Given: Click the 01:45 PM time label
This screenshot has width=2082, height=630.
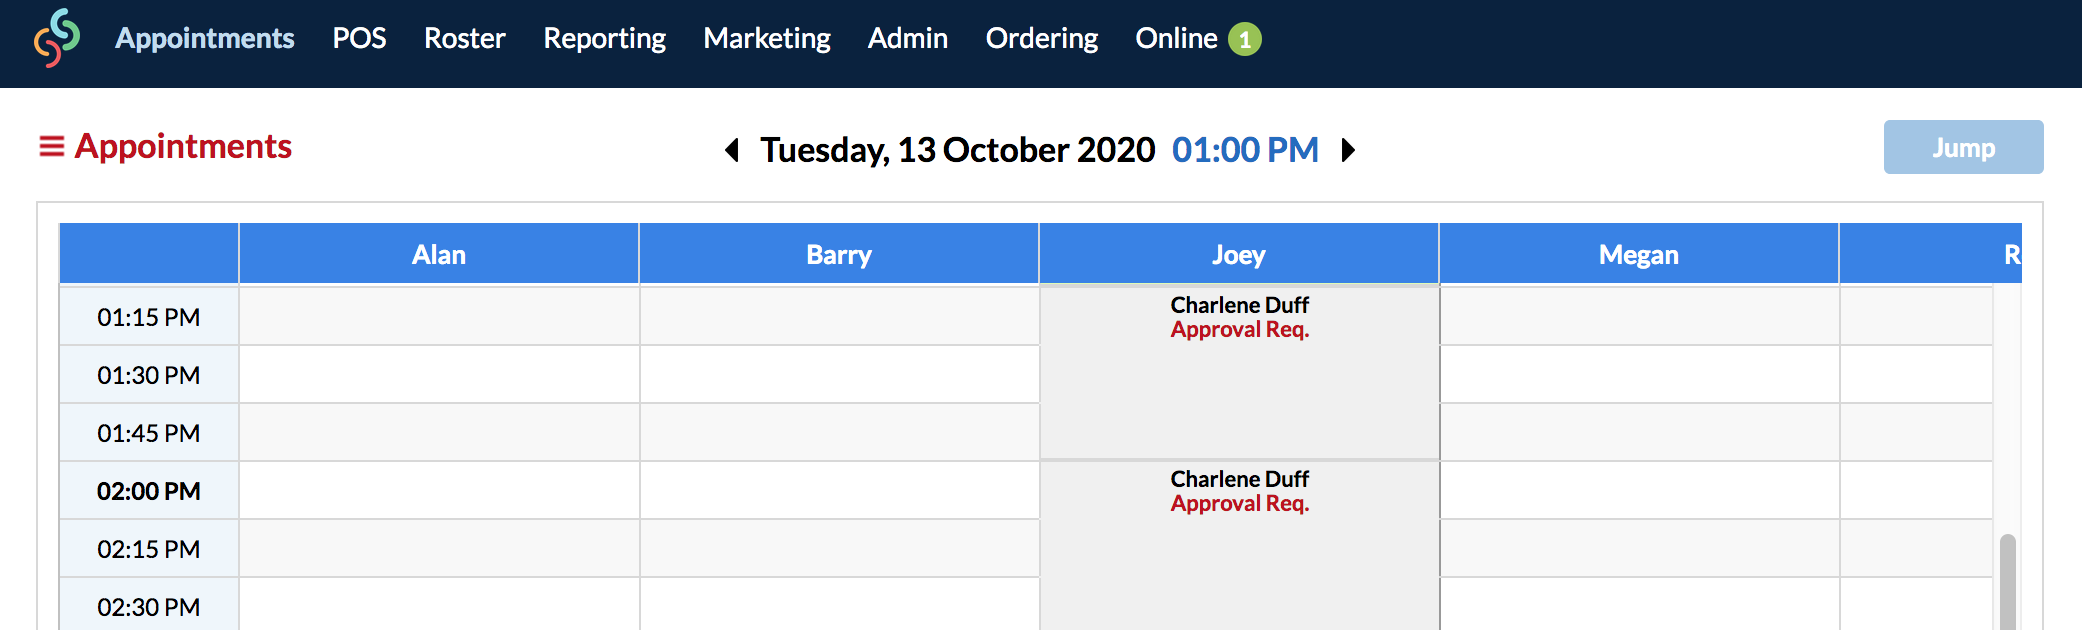Looking at the screenshot, I should pyautogui.click(x=149, y=433).
